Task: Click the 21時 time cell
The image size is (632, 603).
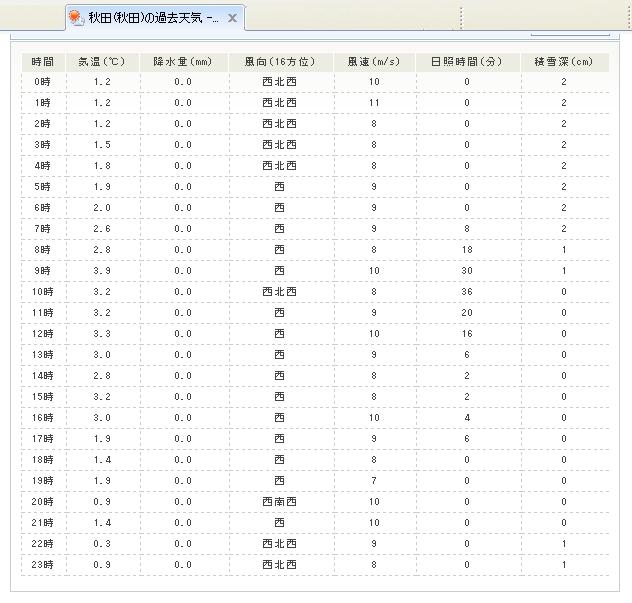Action: [42, 522]
